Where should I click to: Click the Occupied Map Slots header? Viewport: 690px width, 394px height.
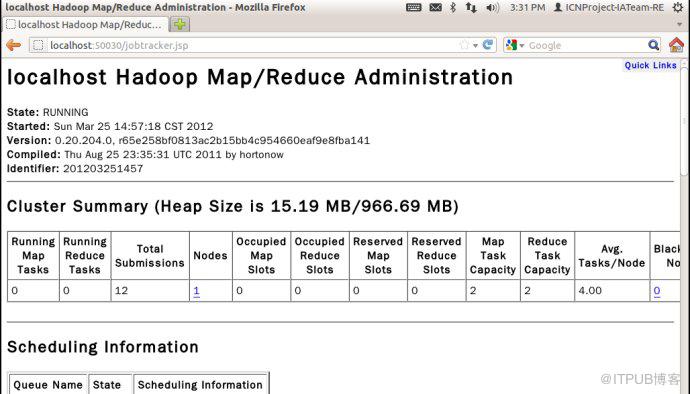261,255
